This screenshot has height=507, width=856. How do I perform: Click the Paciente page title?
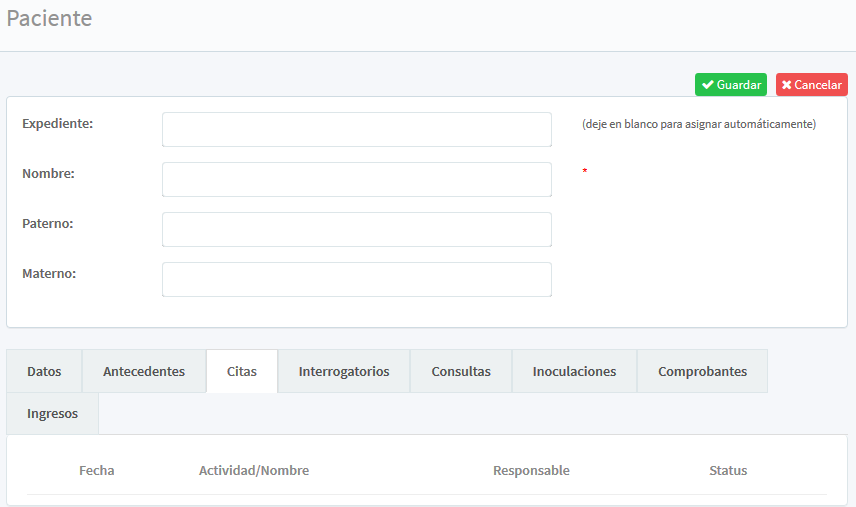coord(50,18)
